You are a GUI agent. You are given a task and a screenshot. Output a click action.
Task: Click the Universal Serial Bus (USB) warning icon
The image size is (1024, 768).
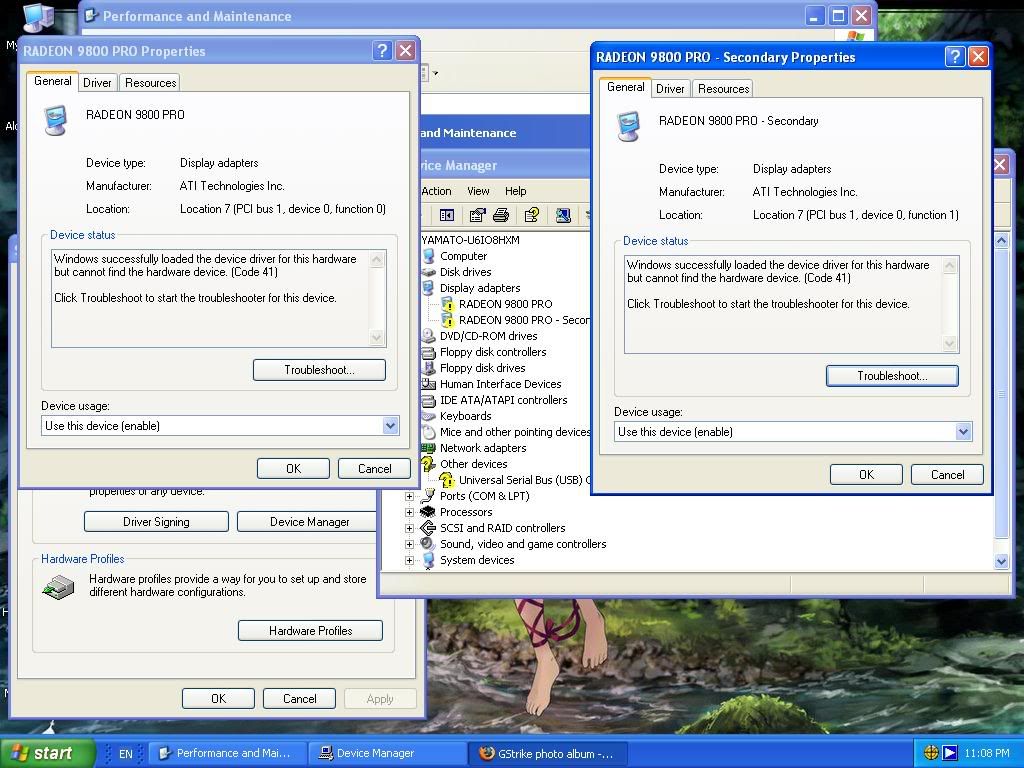pyautogui.click(x=447, y=480)
